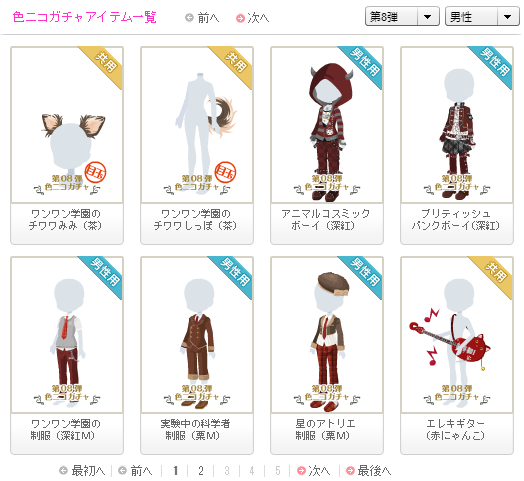Click the 共用 ribbon on エレキギター card

click(494, 274)
